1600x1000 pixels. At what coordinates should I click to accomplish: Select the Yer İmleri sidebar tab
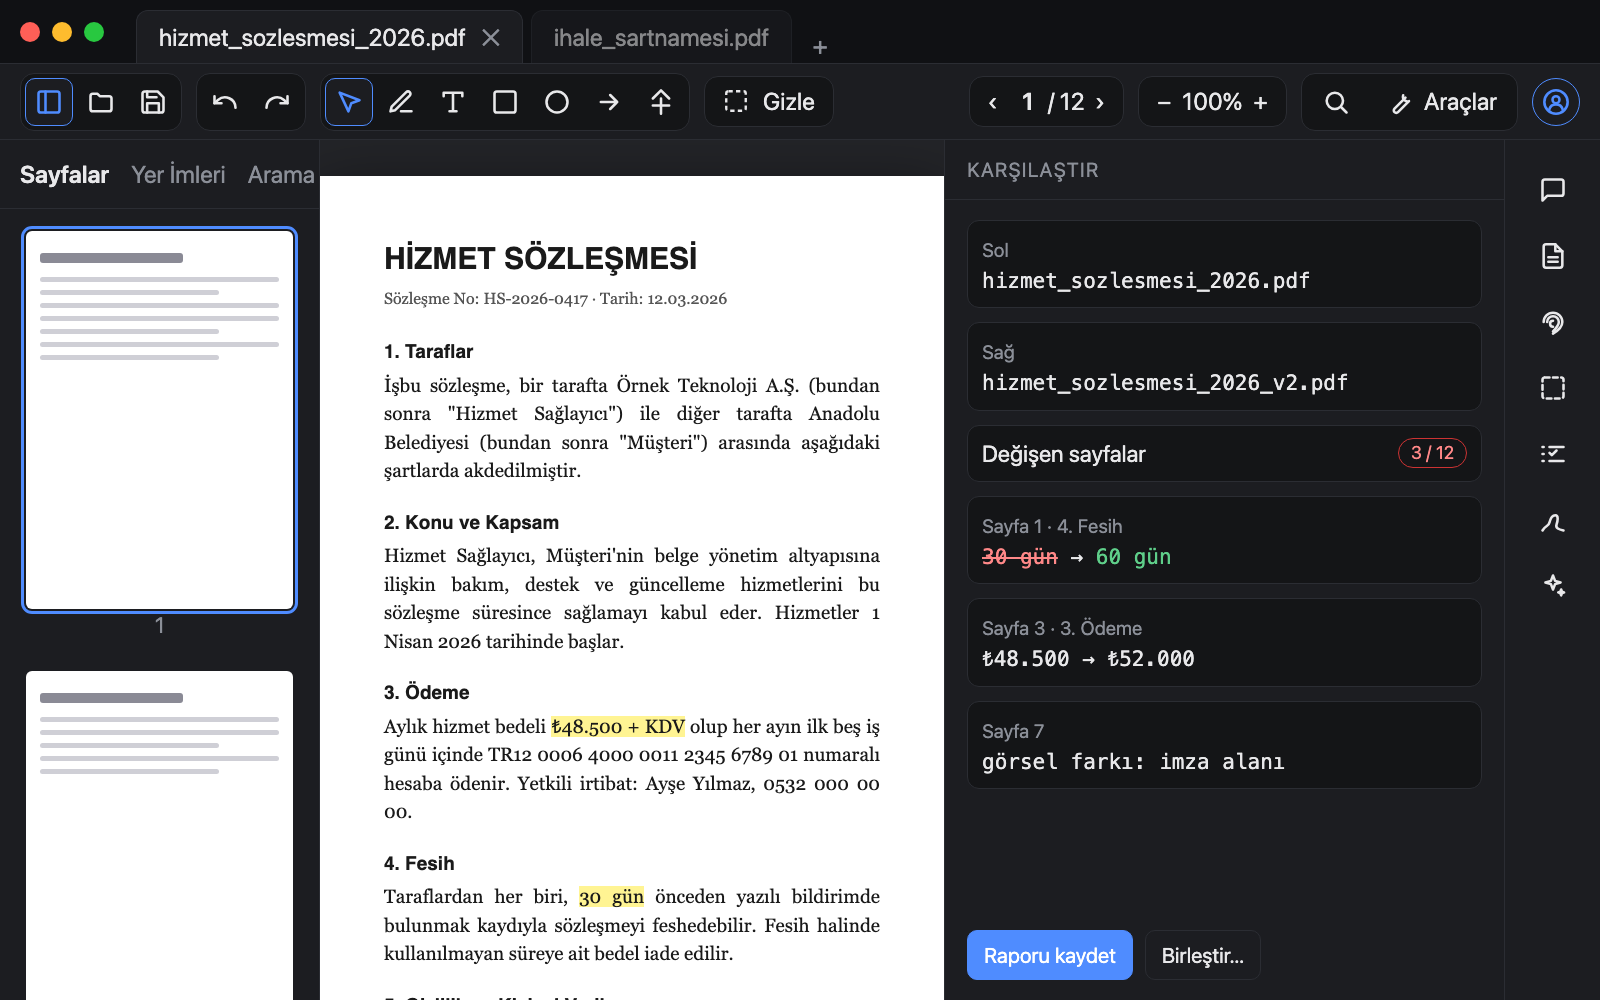pos(178,175)
